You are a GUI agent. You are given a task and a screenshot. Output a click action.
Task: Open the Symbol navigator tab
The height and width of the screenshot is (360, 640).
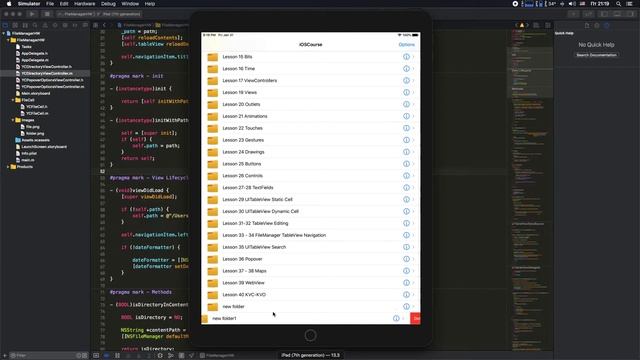click(25, 25)
